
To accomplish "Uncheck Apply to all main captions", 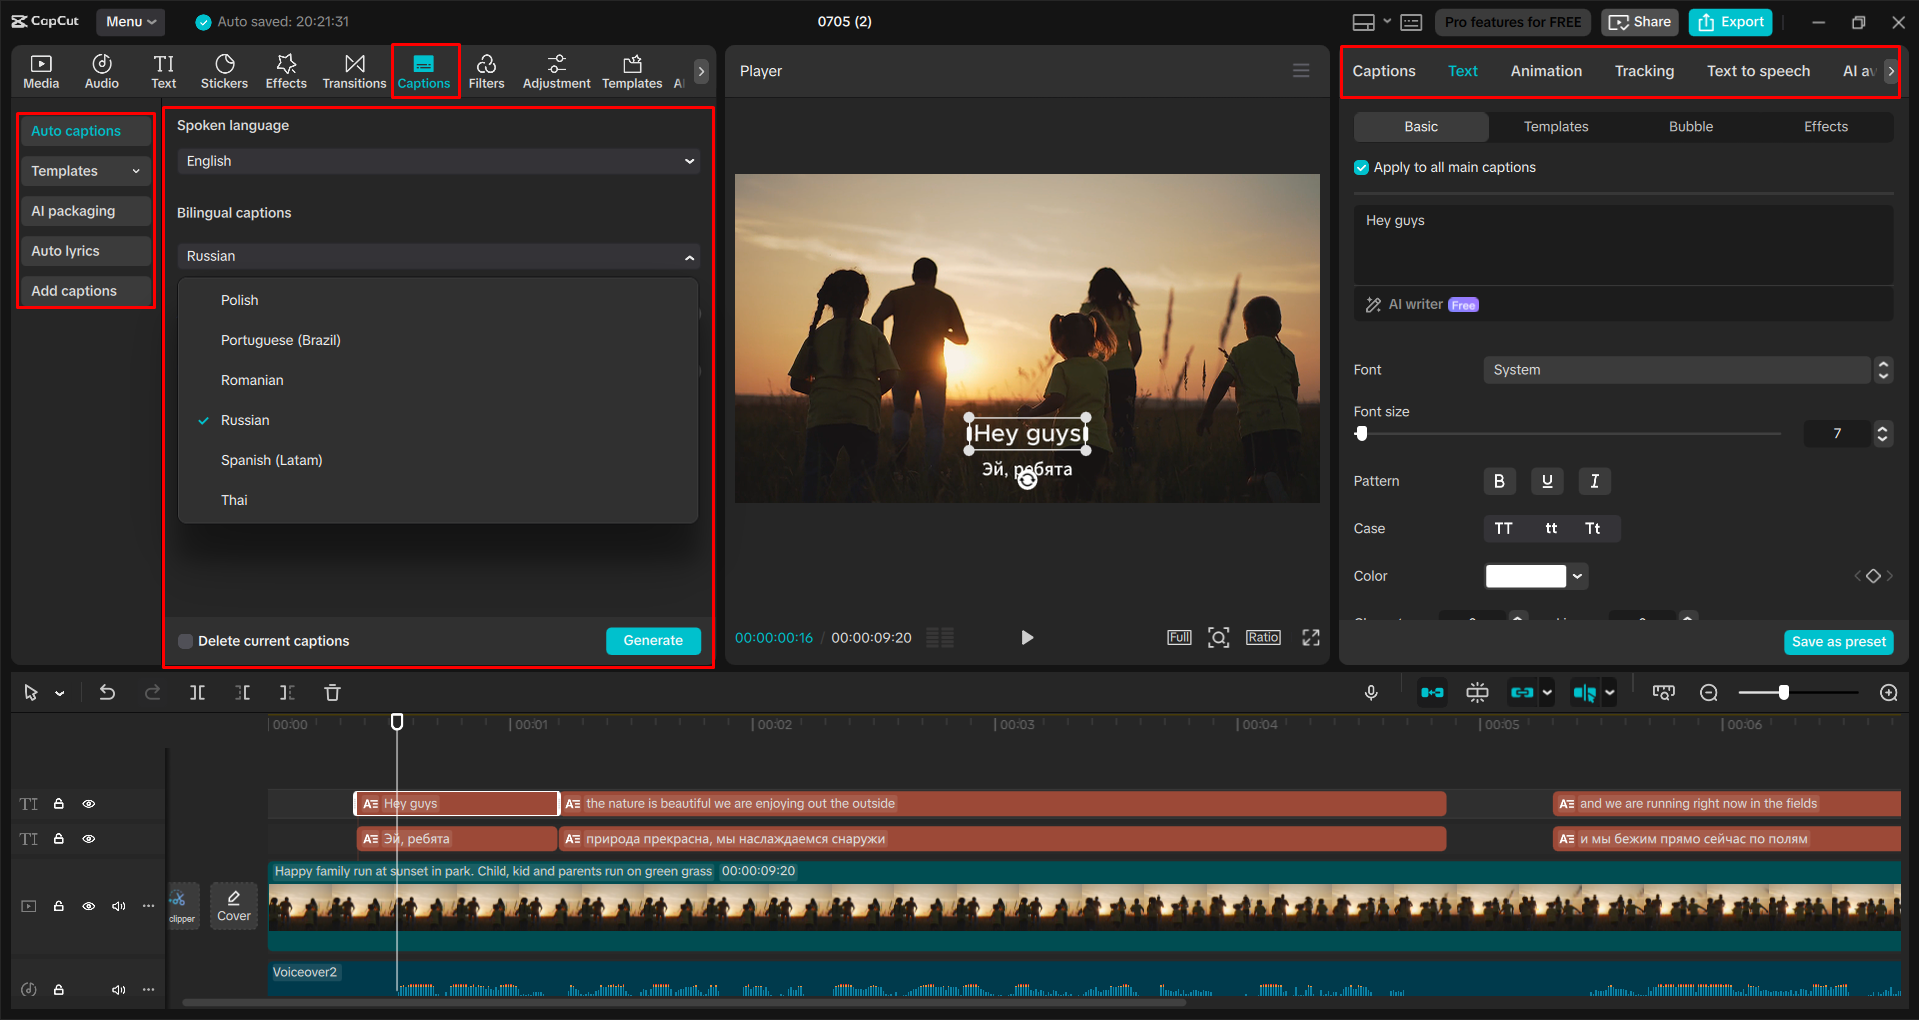I will click(1361, 167).
